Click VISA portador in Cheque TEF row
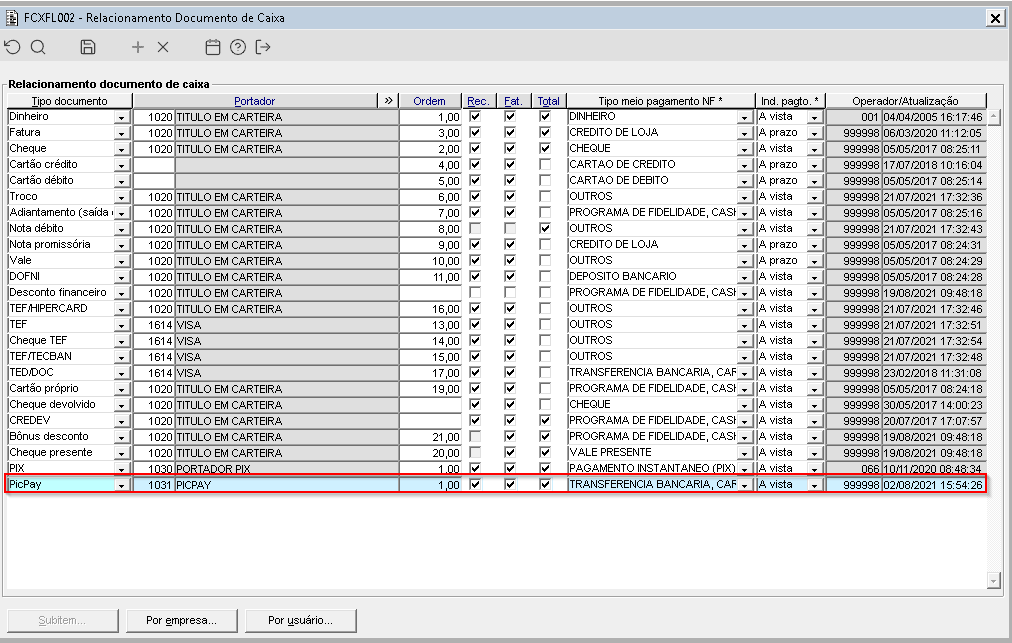1012x643 pixels. click(287, 341)
